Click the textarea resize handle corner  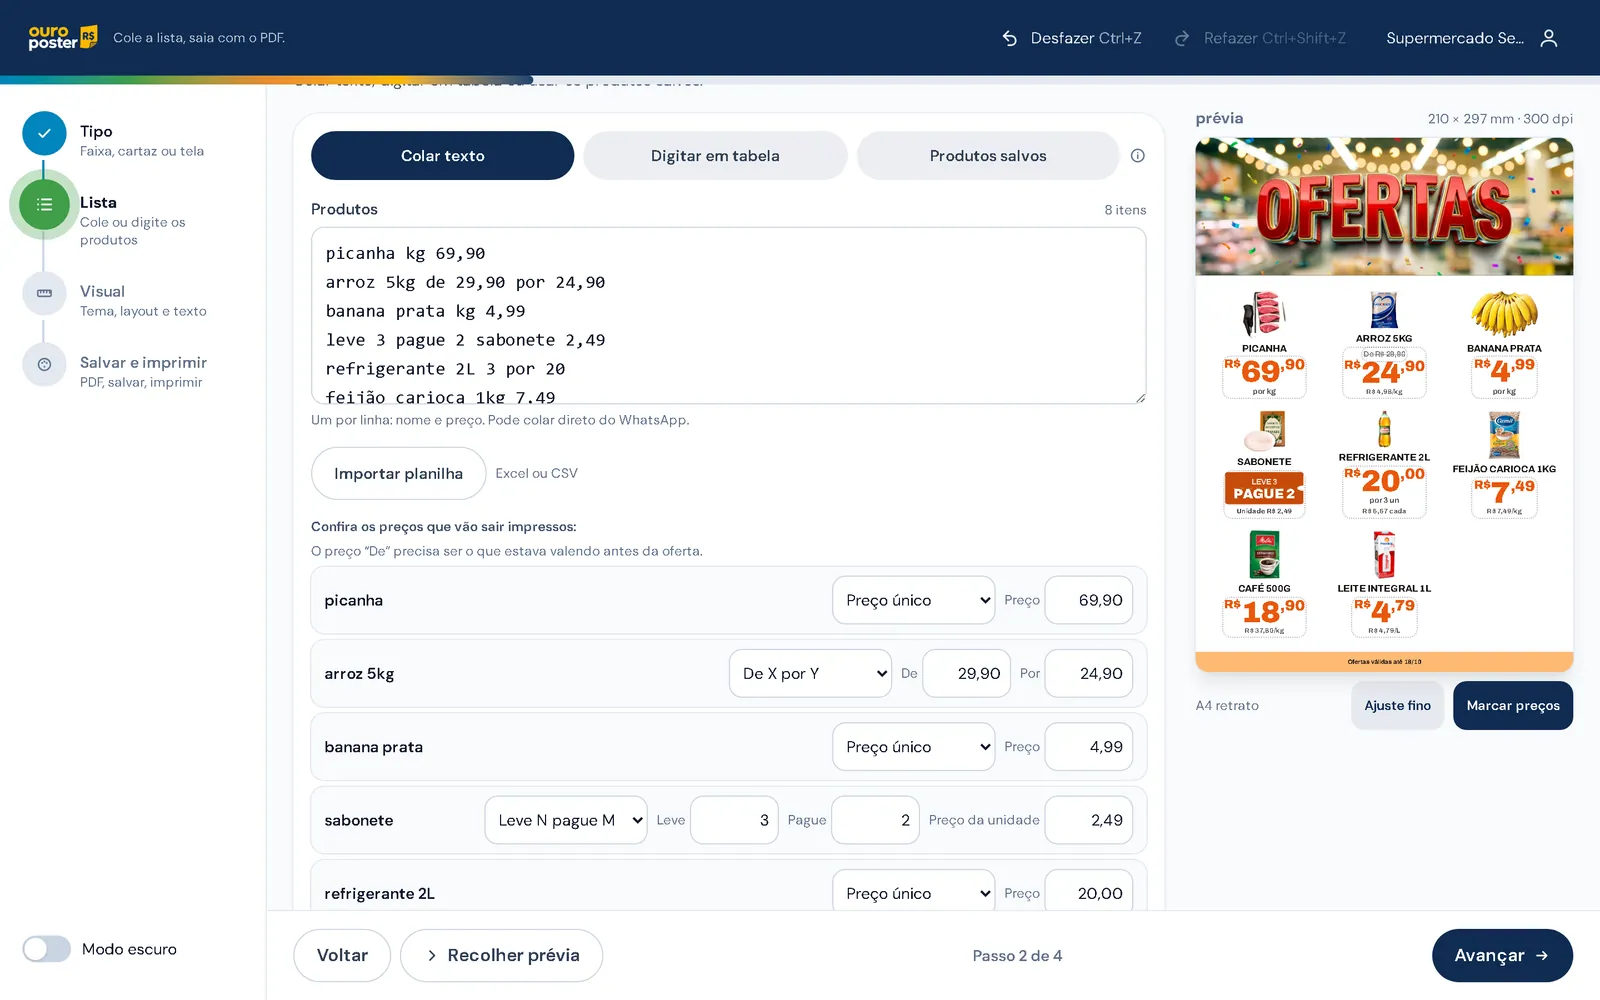pos(1140,398)
